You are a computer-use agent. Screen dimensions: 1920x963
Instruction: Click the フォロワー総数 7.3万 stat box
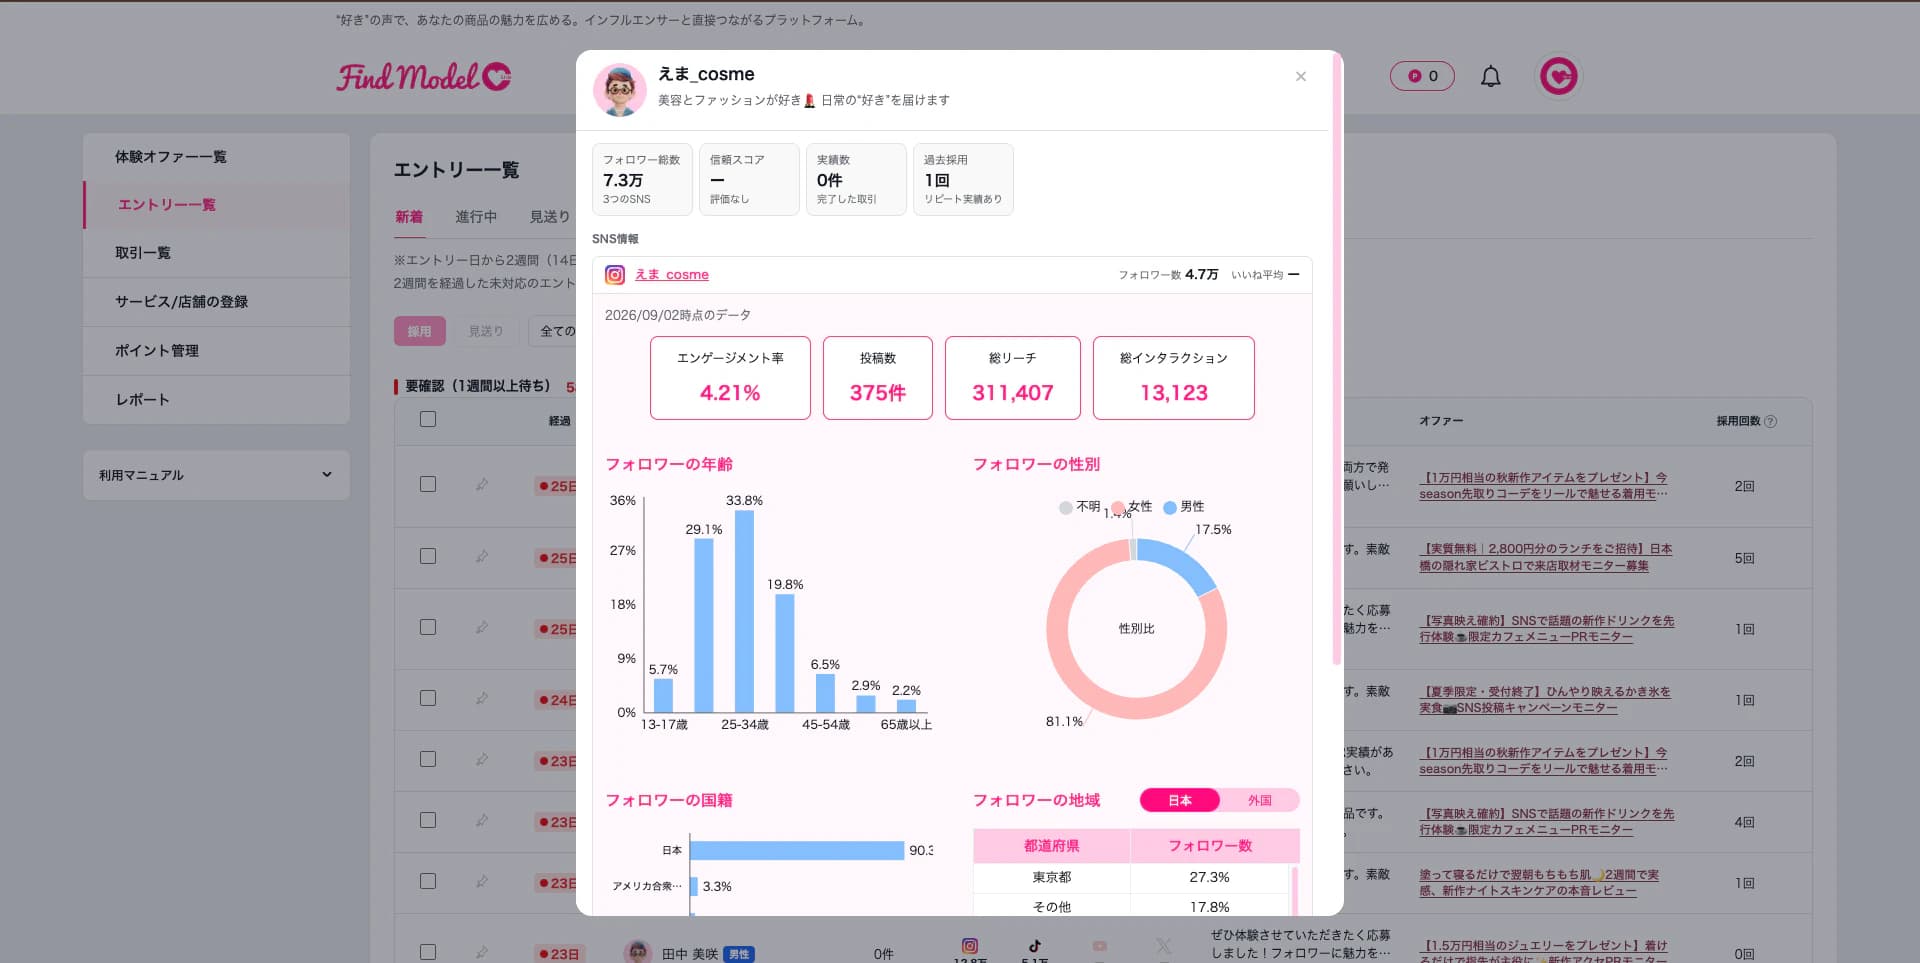tap(642, 179)
